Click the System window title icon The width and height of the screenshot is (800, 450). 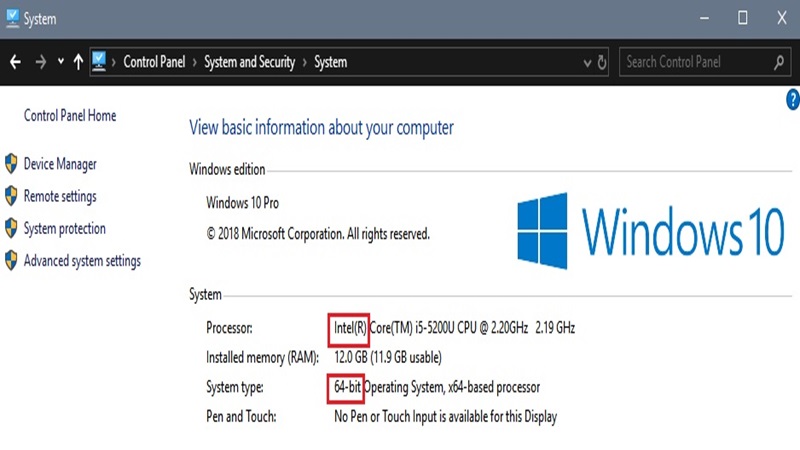point(12,18)
